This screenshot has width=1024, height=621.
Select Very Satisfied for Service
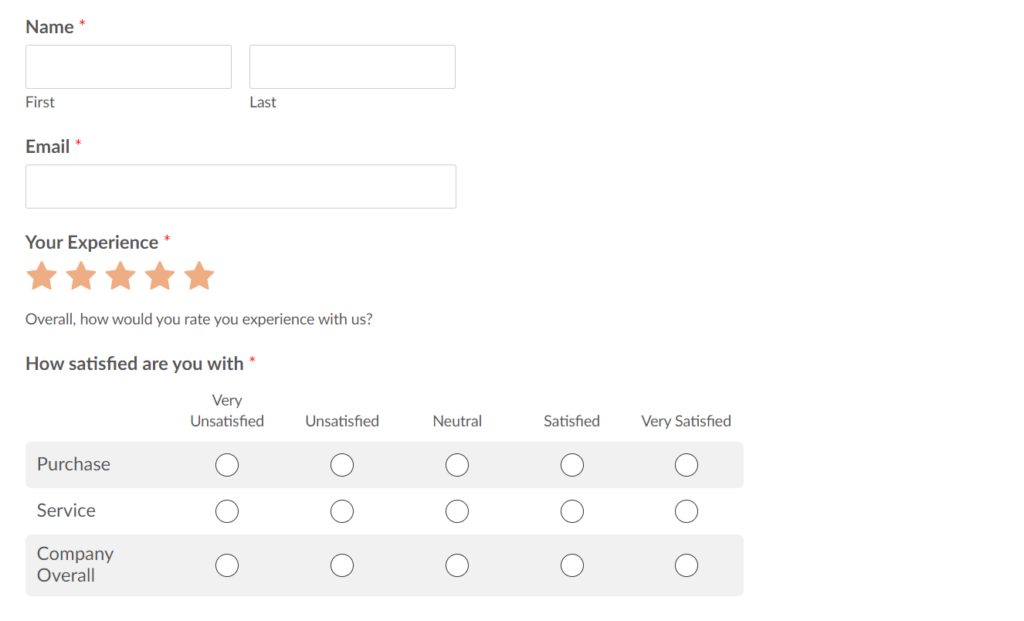686,511
